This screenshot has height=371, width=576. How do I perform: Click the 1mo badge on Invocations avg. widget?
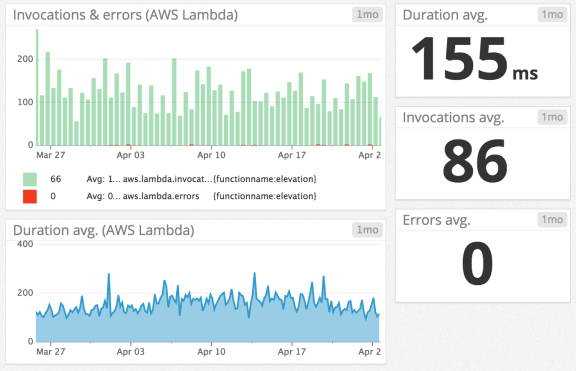point(552,117)
